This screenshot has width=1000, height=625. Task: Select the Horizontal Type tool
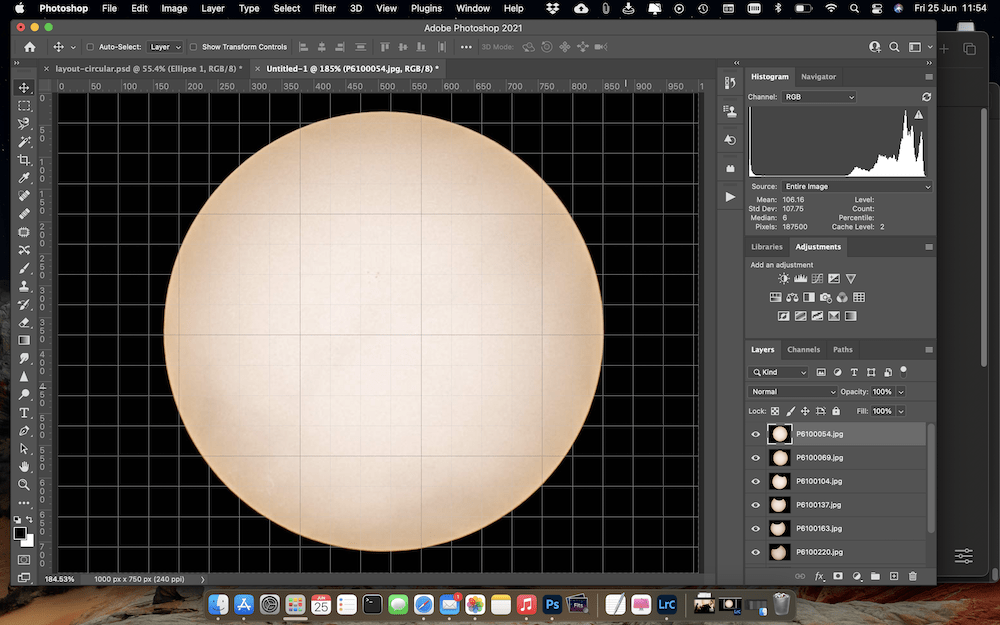[x=24, y=413]
